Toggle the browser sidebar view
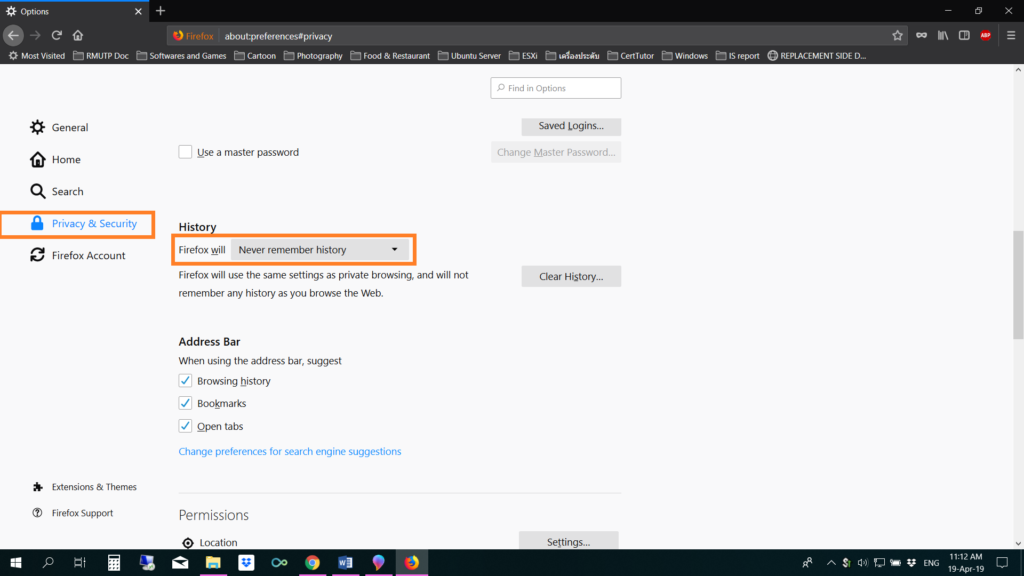The width and height of the screenshot is (1024, 576). point(963,34)
